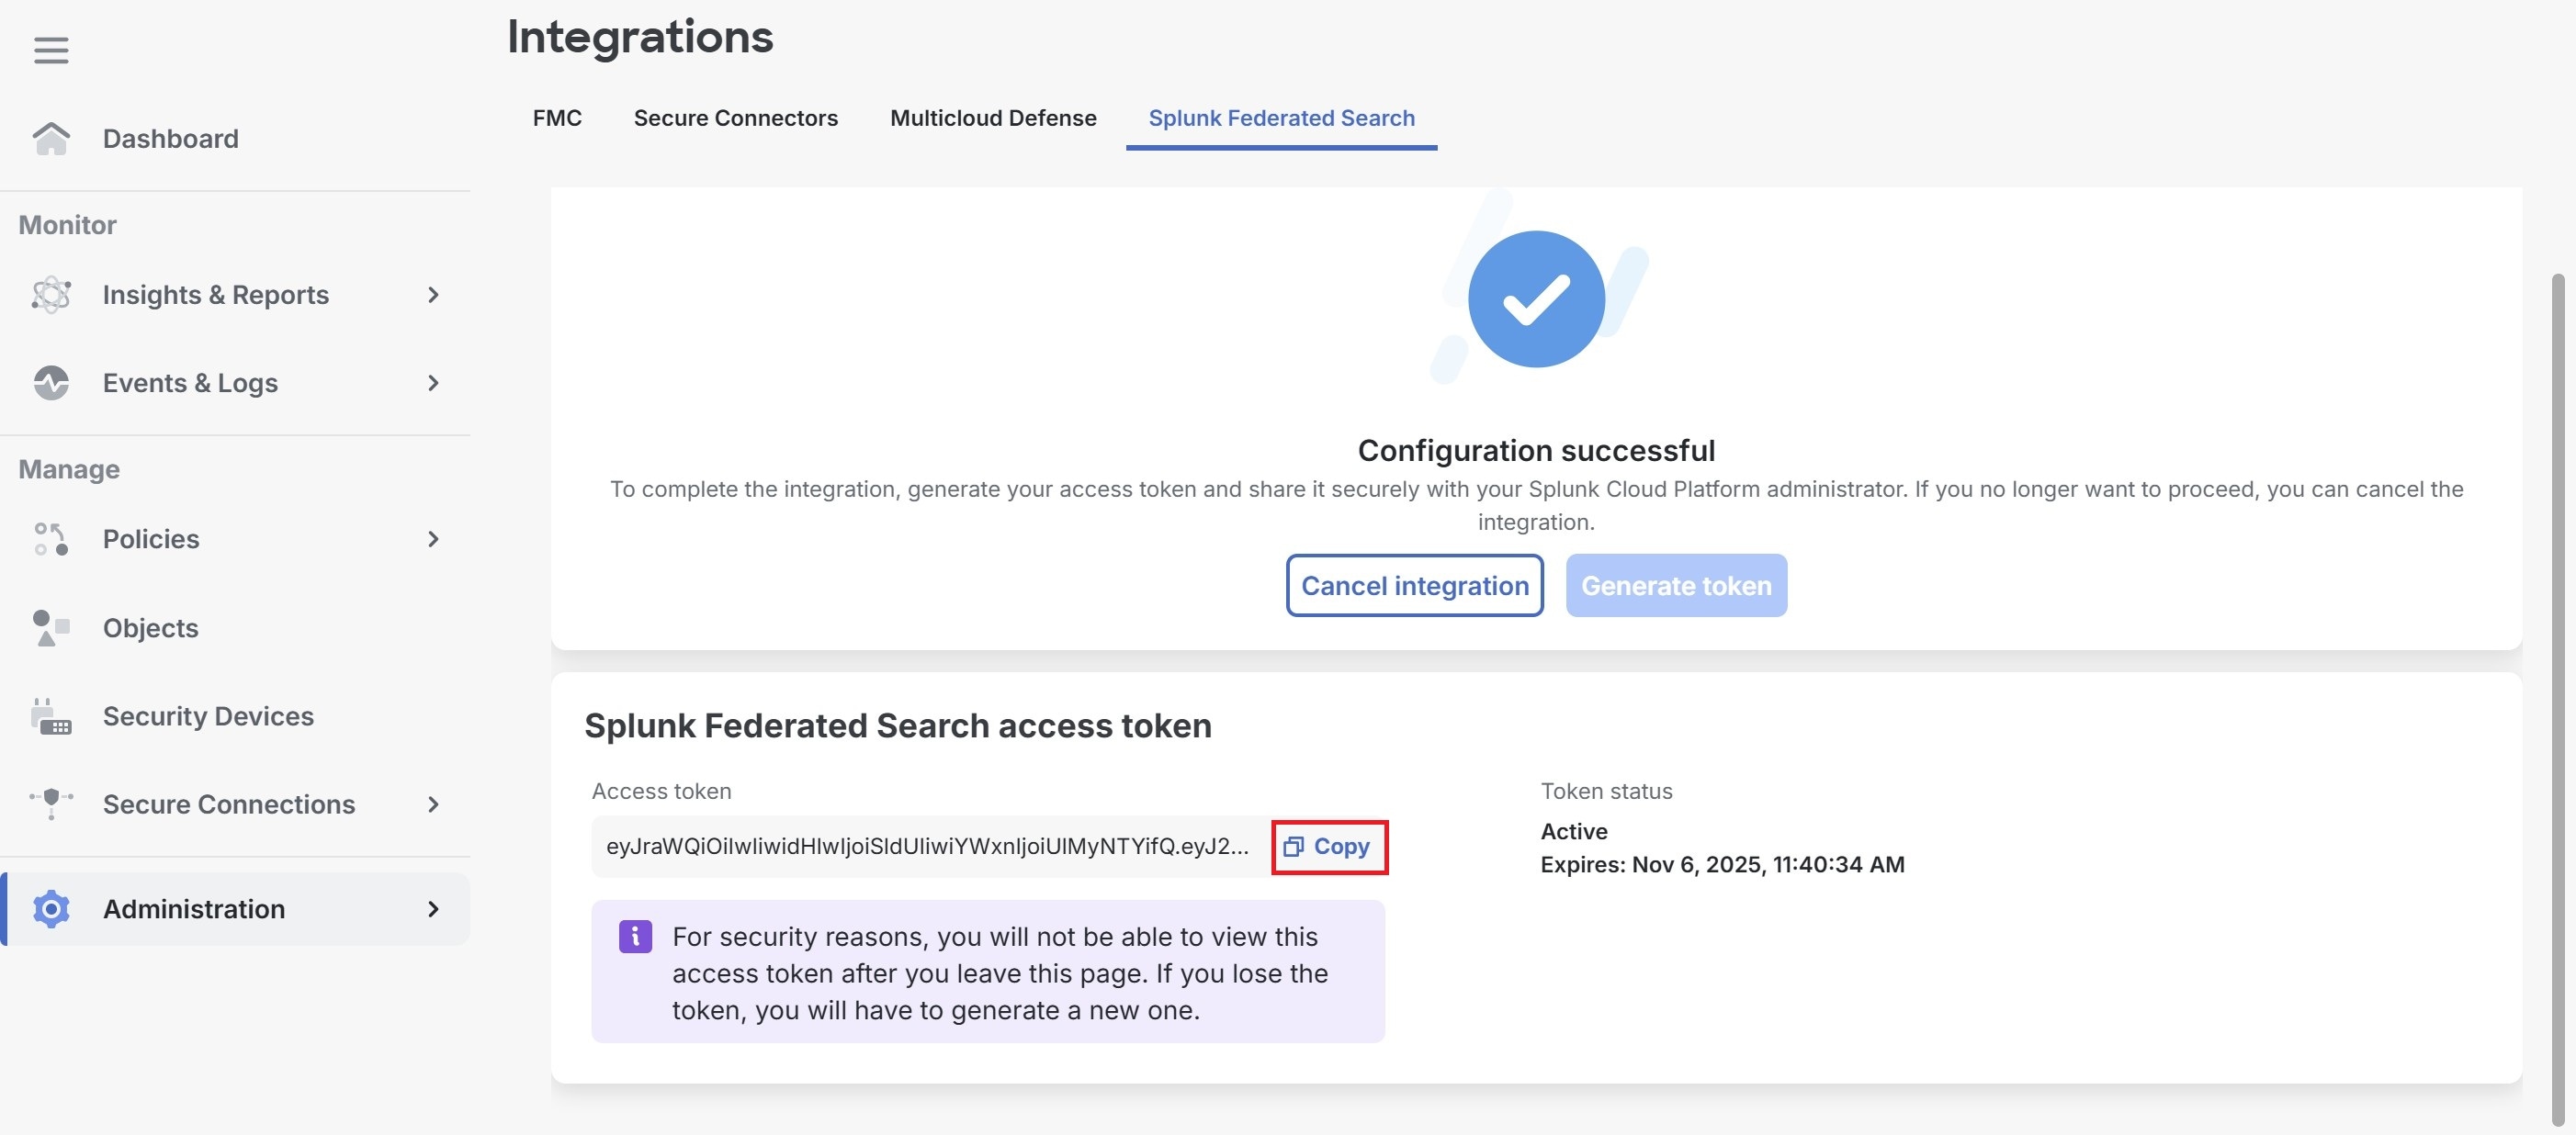Click the Events & Logs pulse icon
2576x1135 pixels.
pyautogui.click(x=51, y=383)
